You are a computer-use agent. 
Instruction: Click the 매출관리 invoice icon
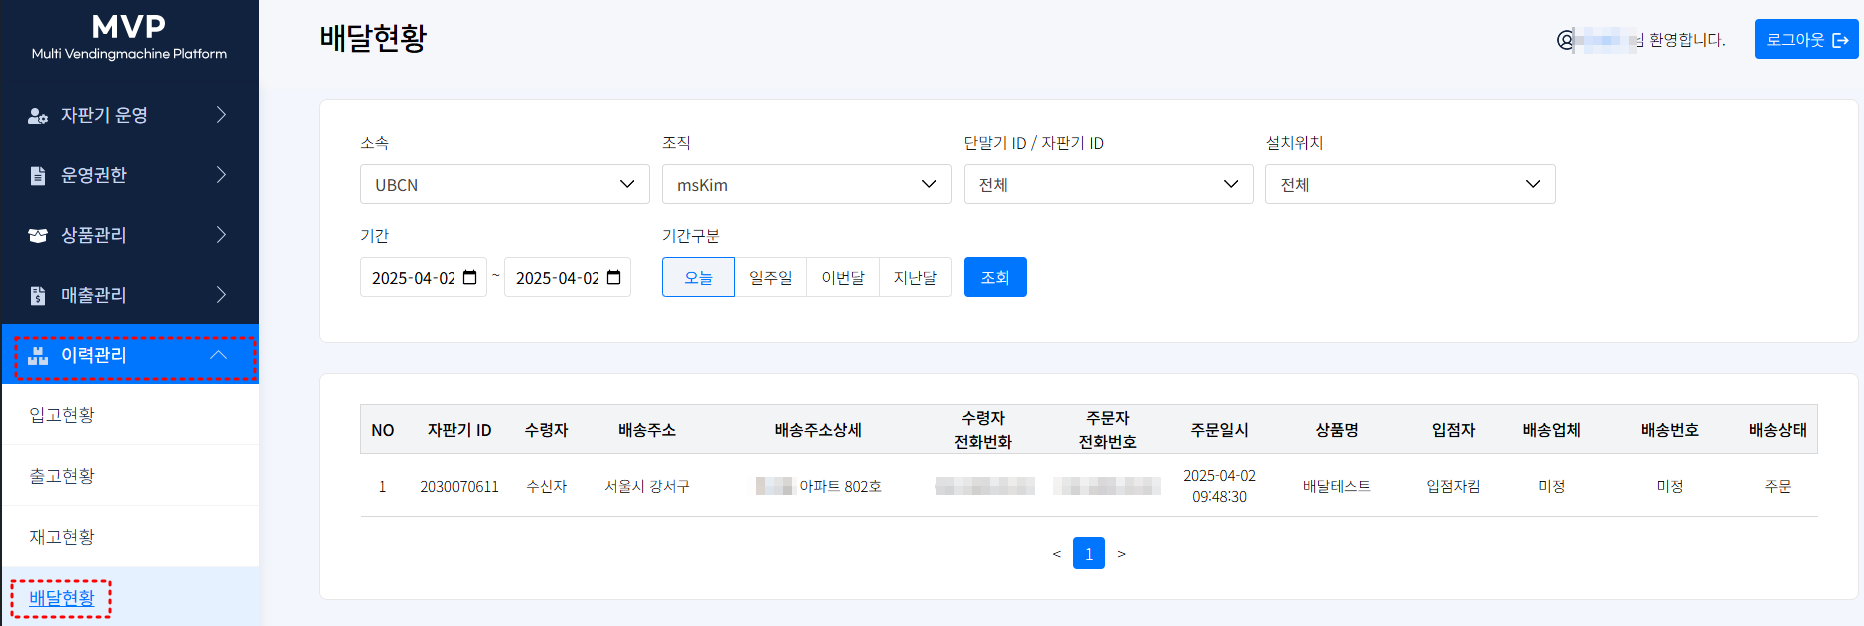pos(38,296)
